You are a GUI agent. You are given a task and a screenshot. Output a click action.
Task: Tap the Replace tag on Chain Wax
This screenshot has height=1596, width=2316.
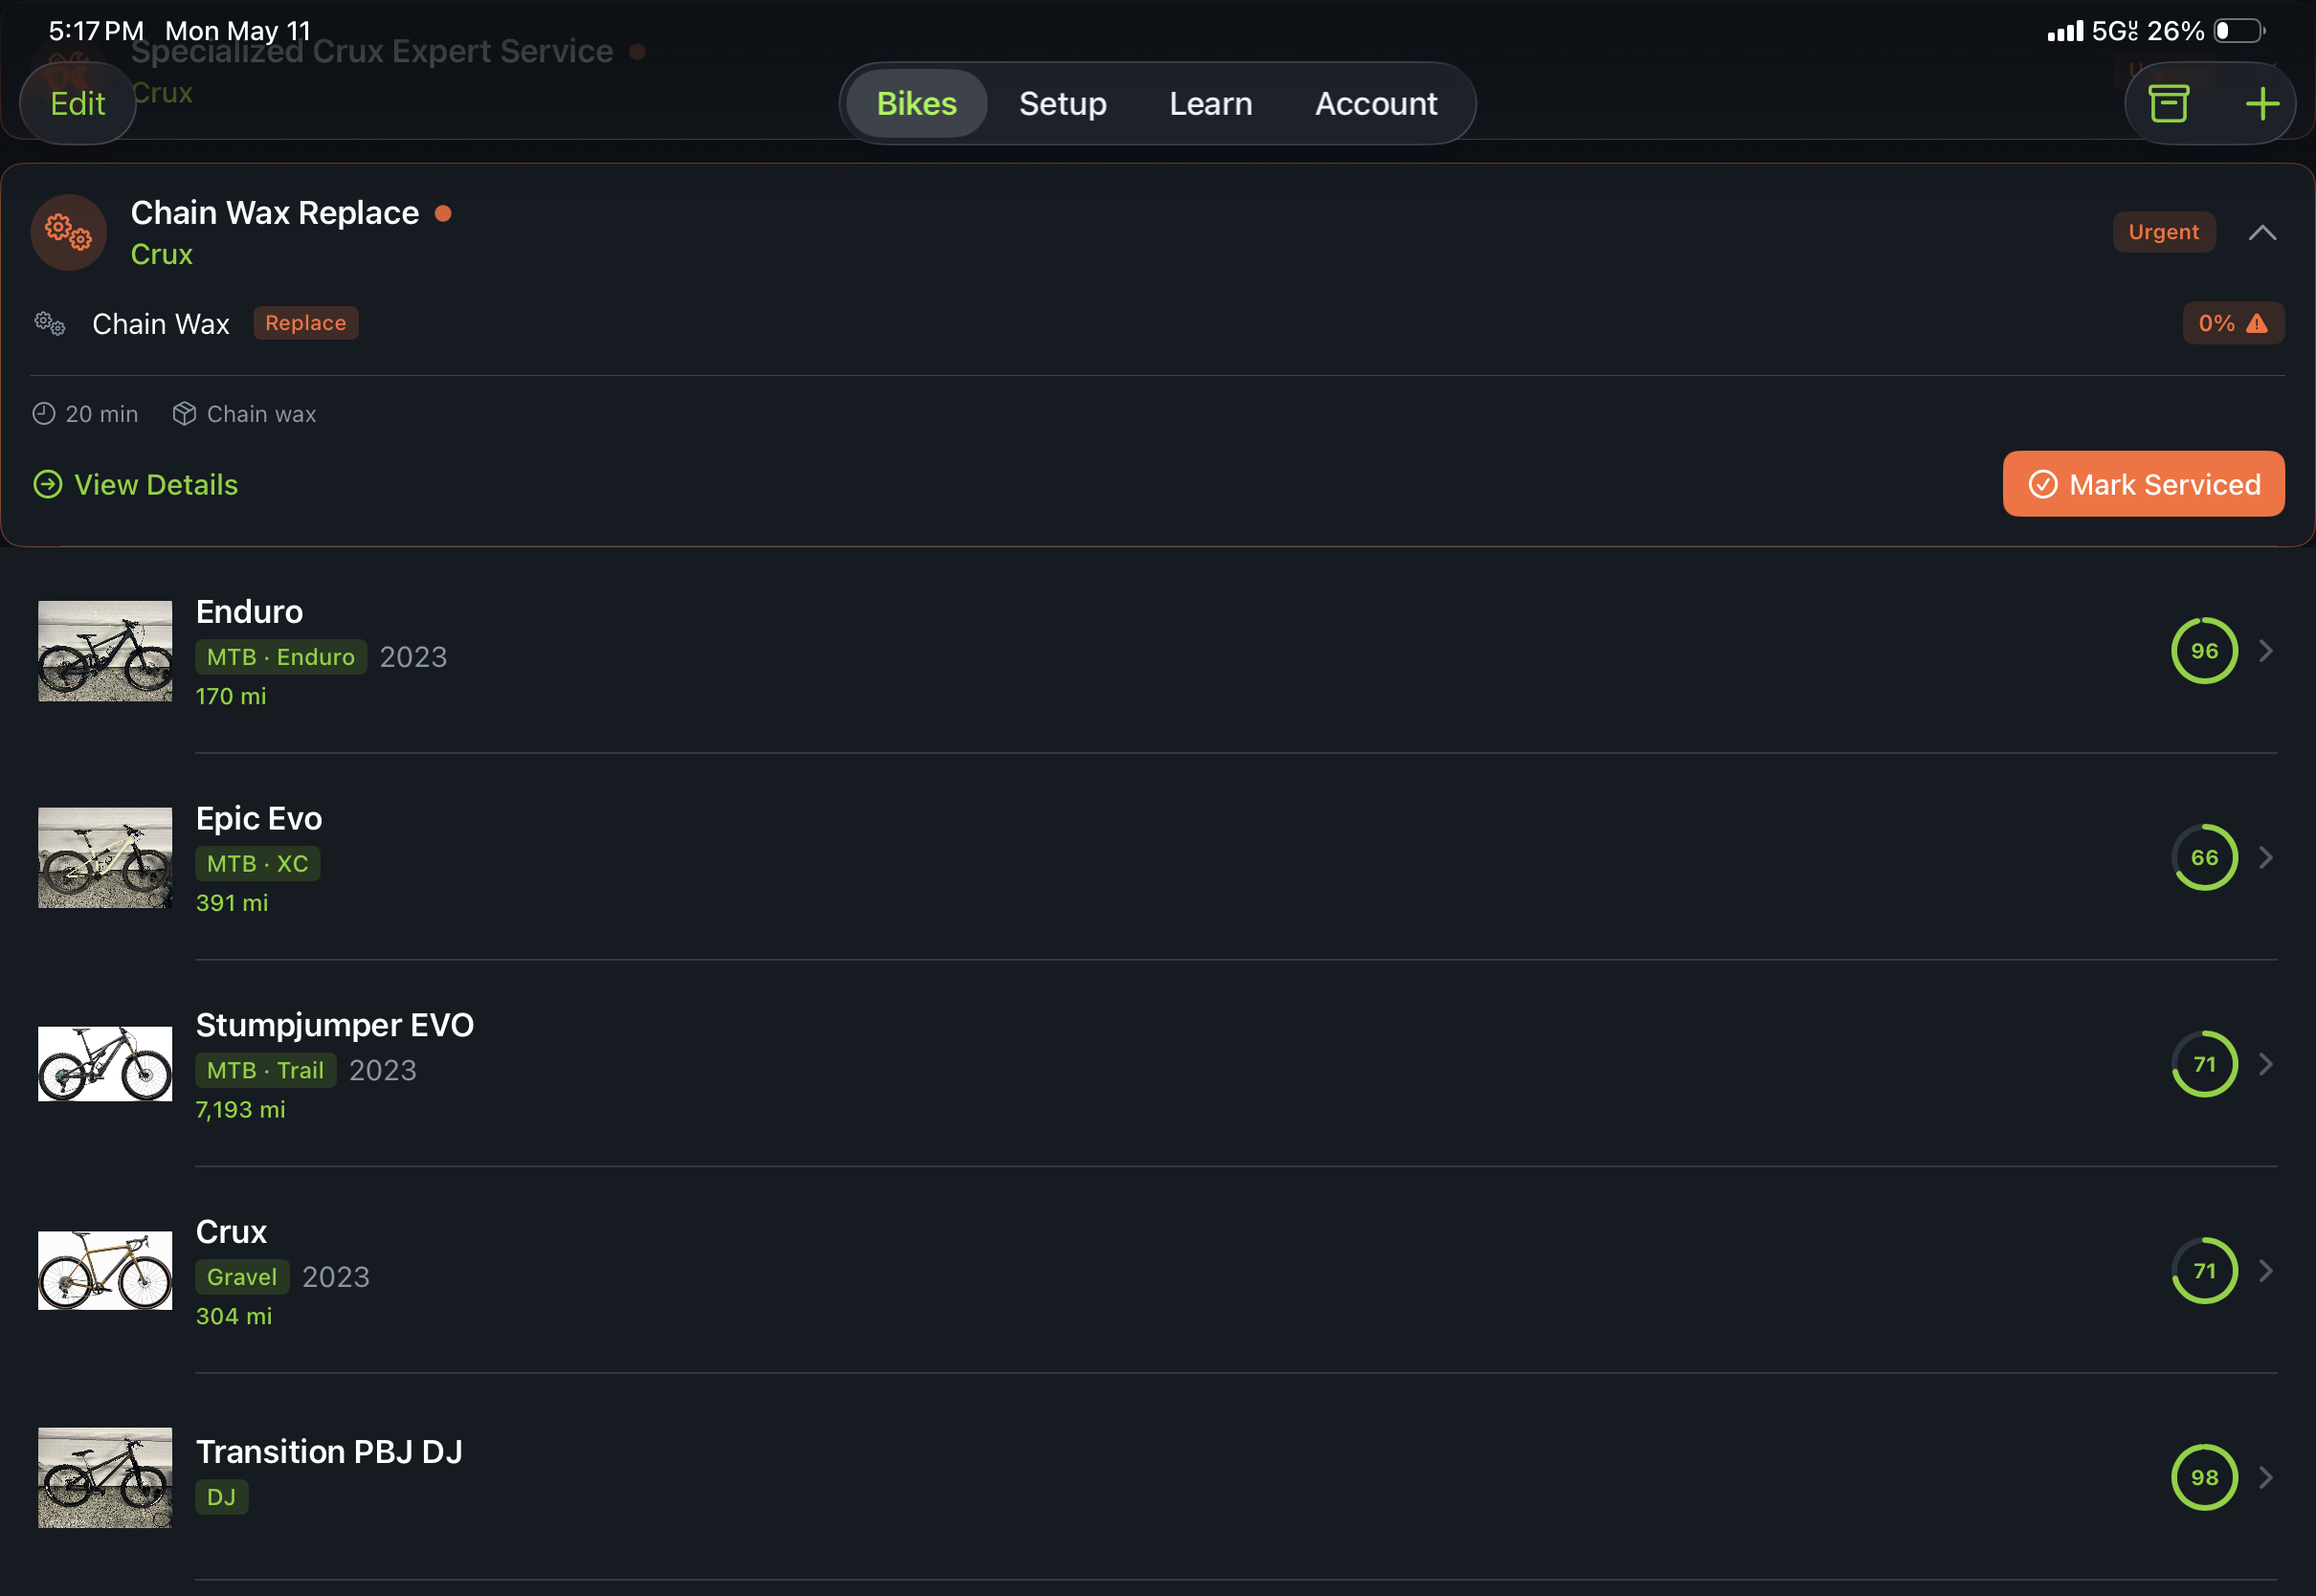tap(306, 323)
